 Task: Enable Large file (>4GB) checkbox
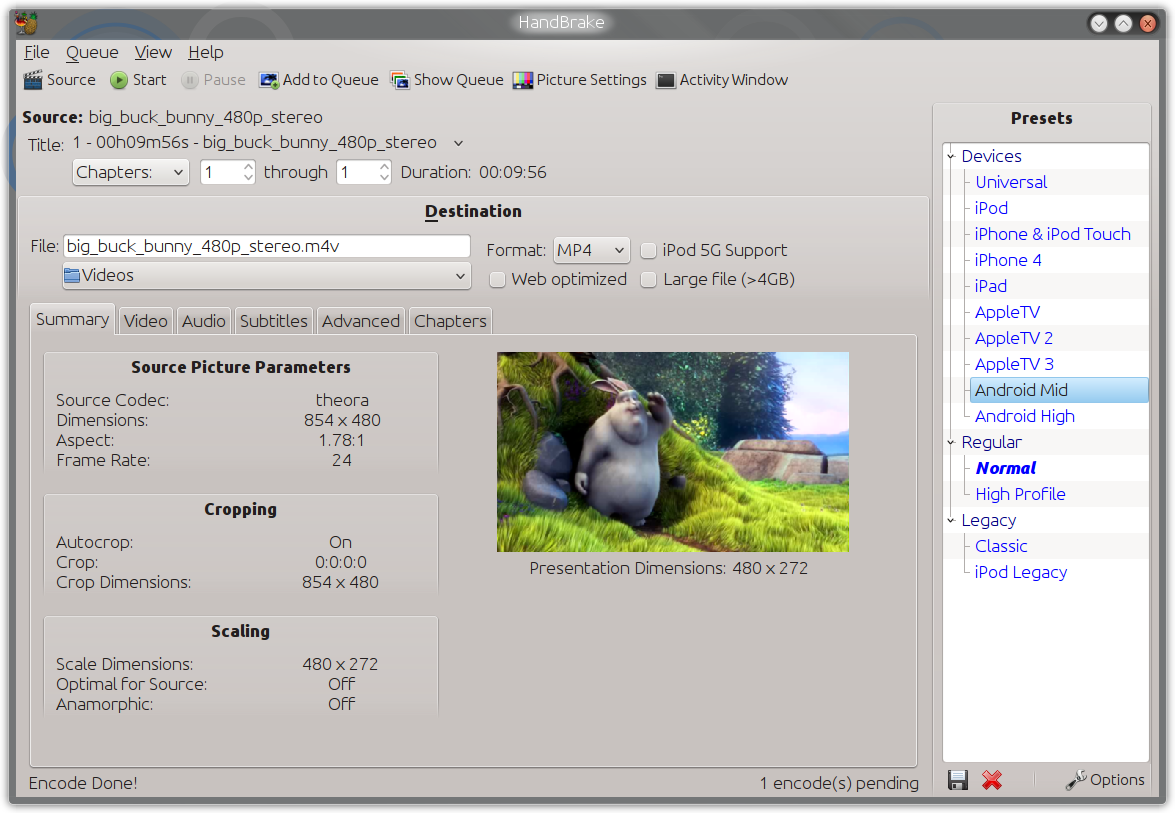pos(649,279)
